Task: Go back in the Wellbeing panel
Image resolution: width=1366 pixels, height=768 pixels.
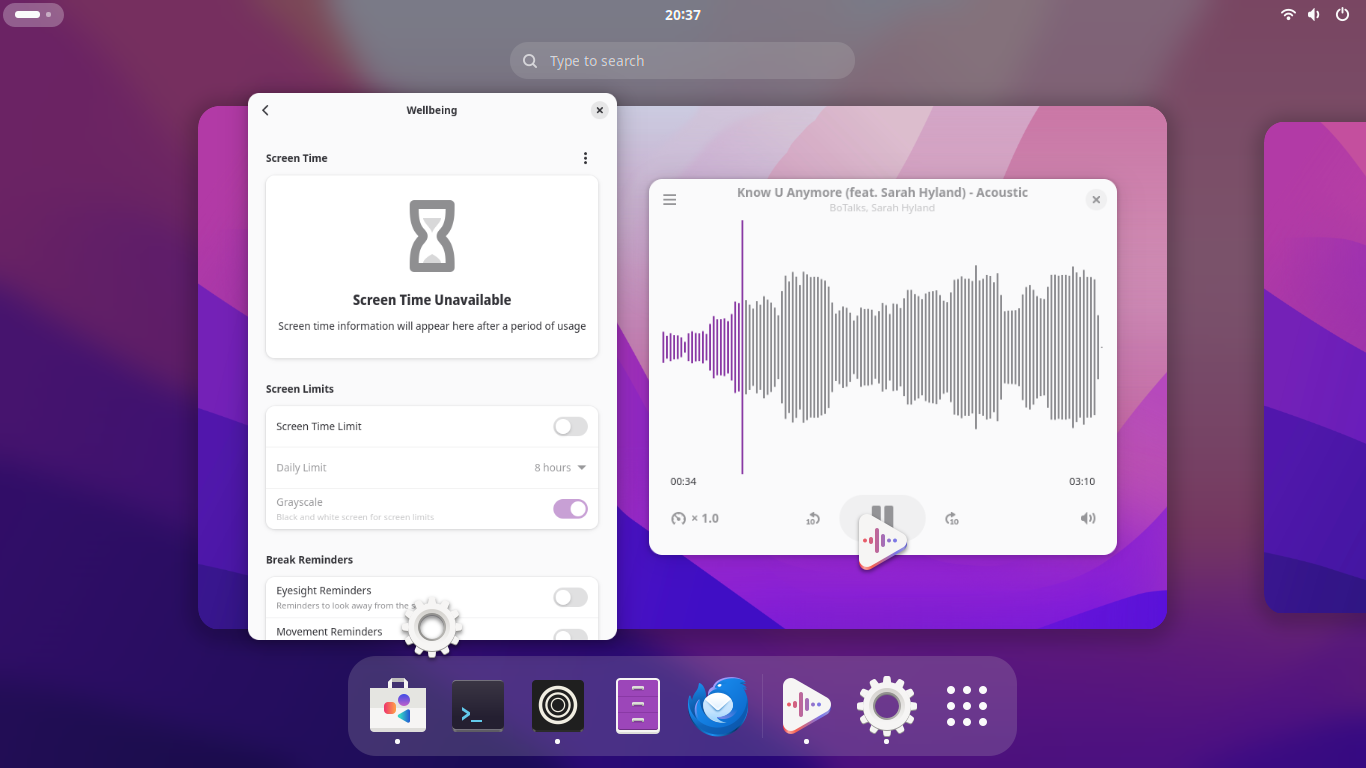Action: (x=265, y=110)
